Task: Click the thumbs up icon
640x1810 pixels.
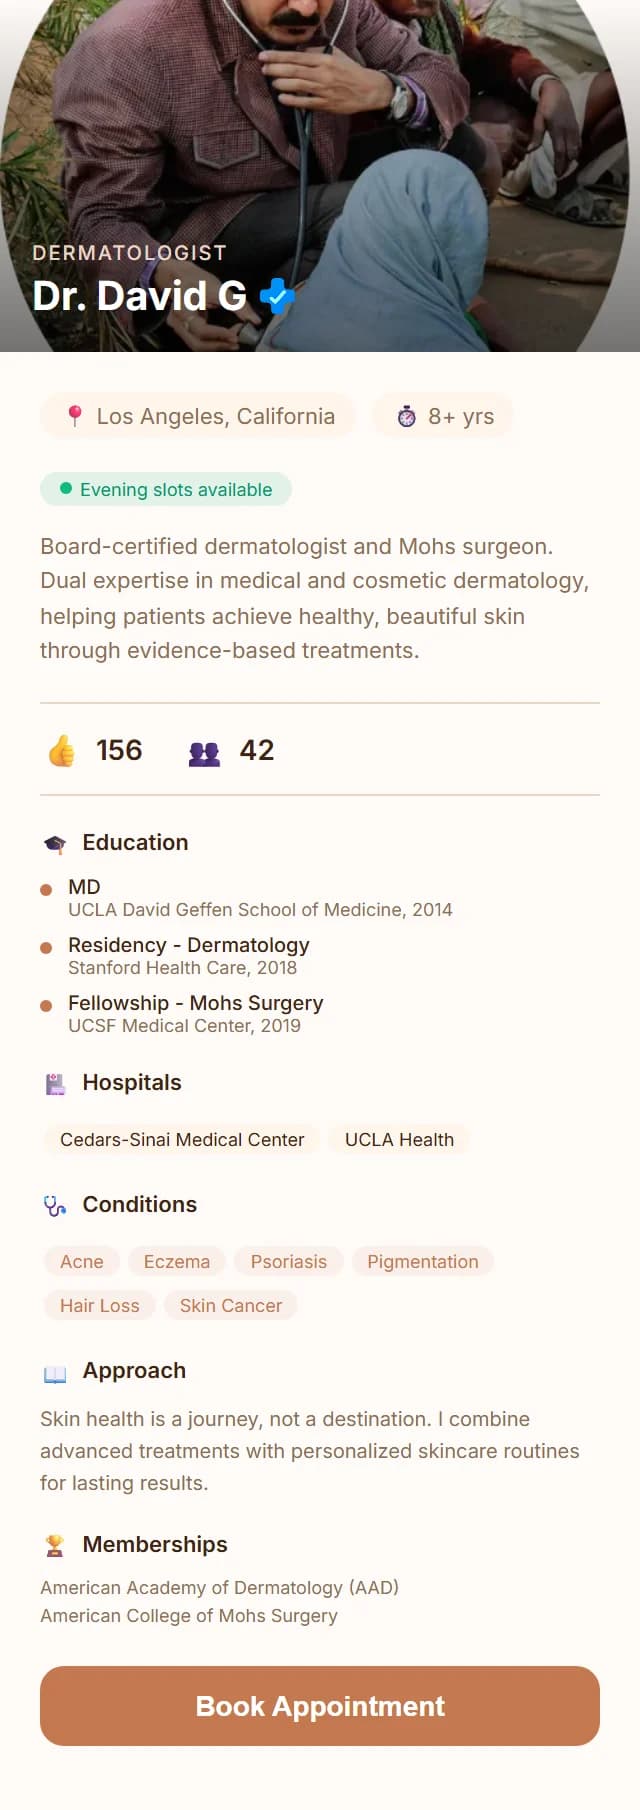Action: [x=61, y=750]
